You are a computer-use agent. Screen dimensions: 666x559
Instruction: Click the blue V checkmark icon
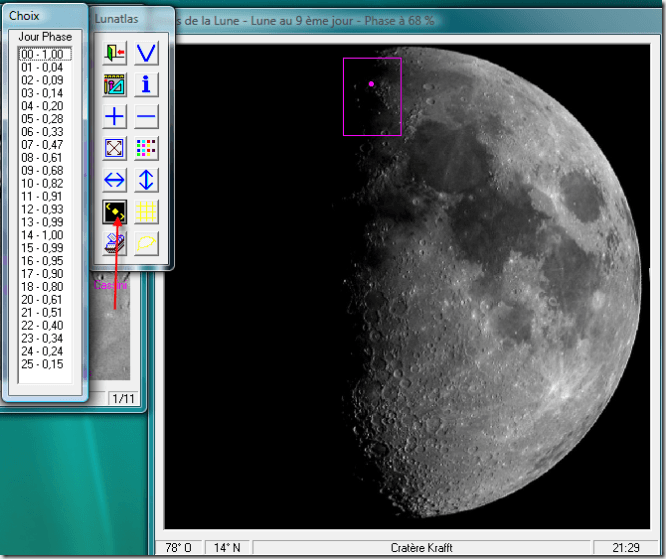147,53
